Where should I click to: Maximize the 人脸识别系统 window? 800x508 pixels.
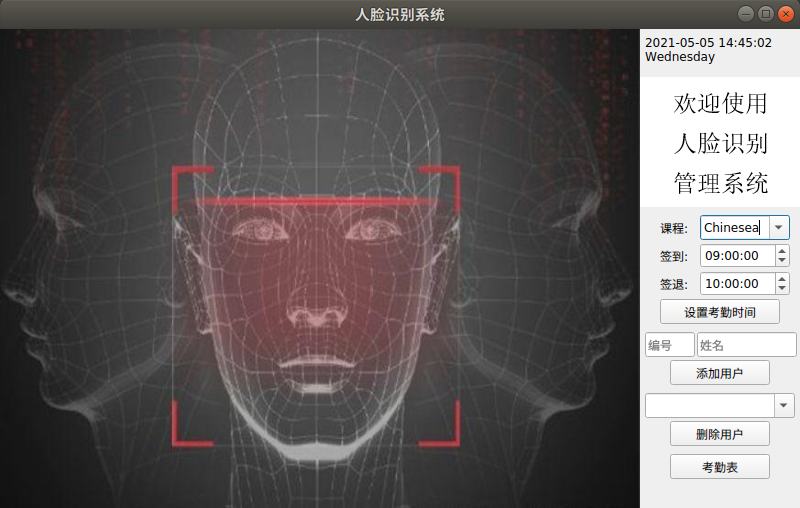coord(766,14)
